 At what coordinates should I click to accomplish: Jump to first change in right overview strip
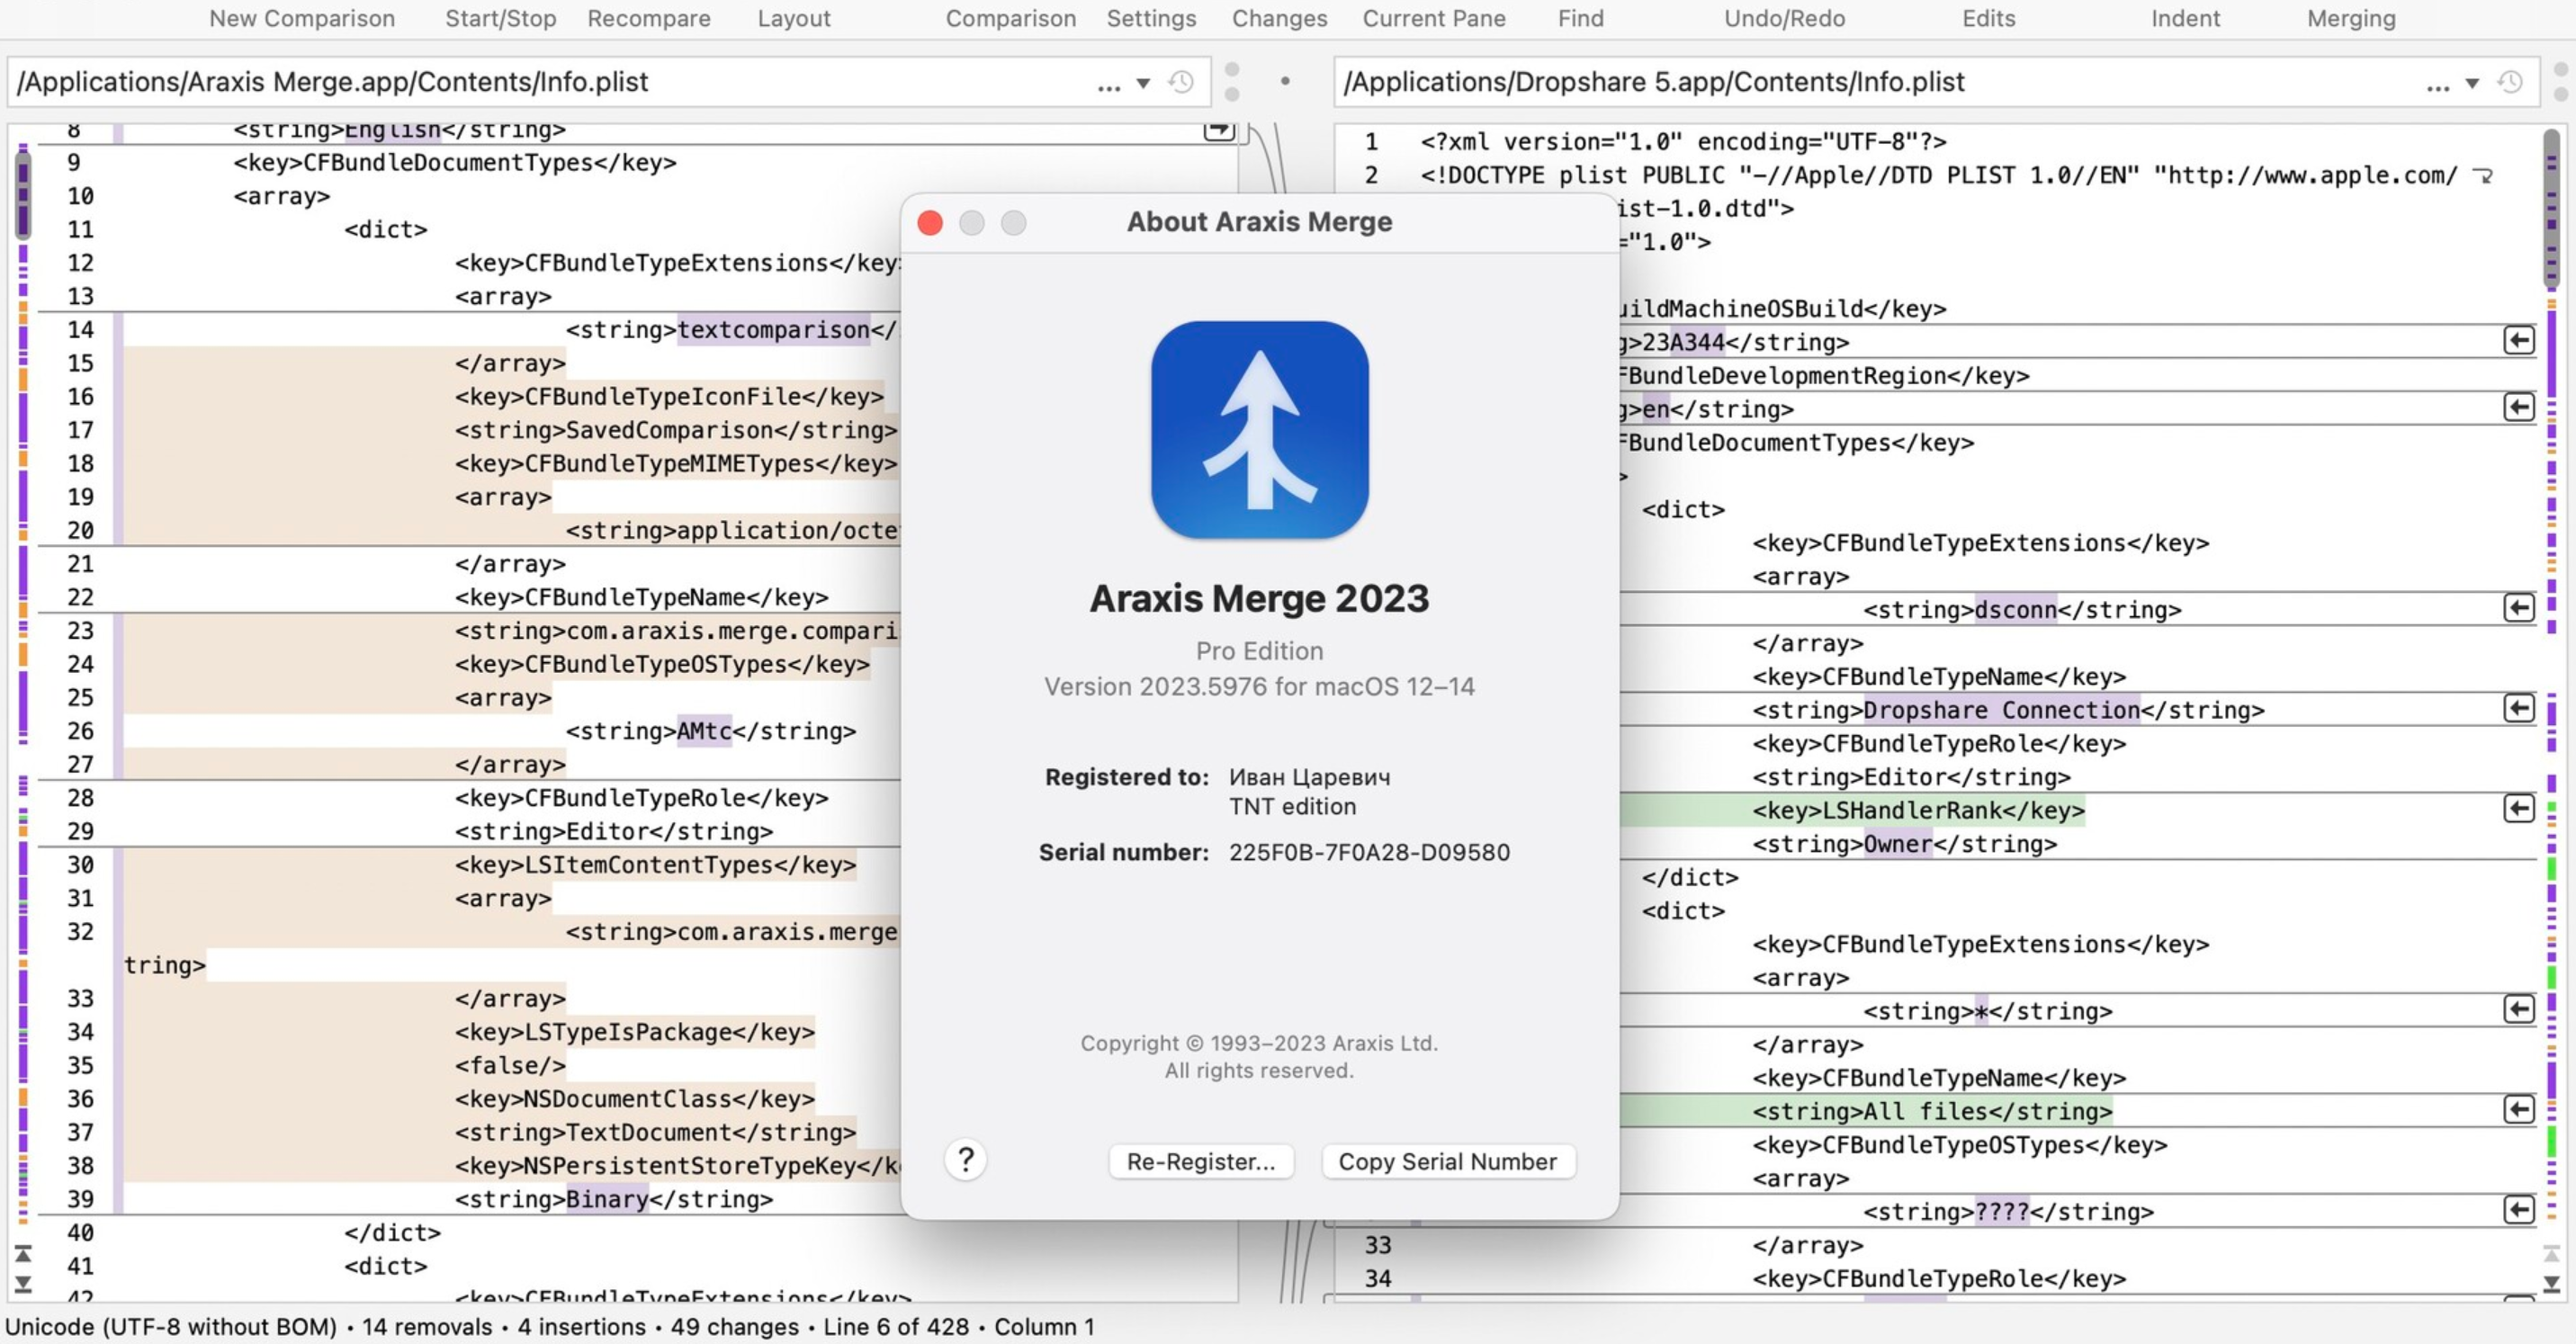[2552, 1254]
